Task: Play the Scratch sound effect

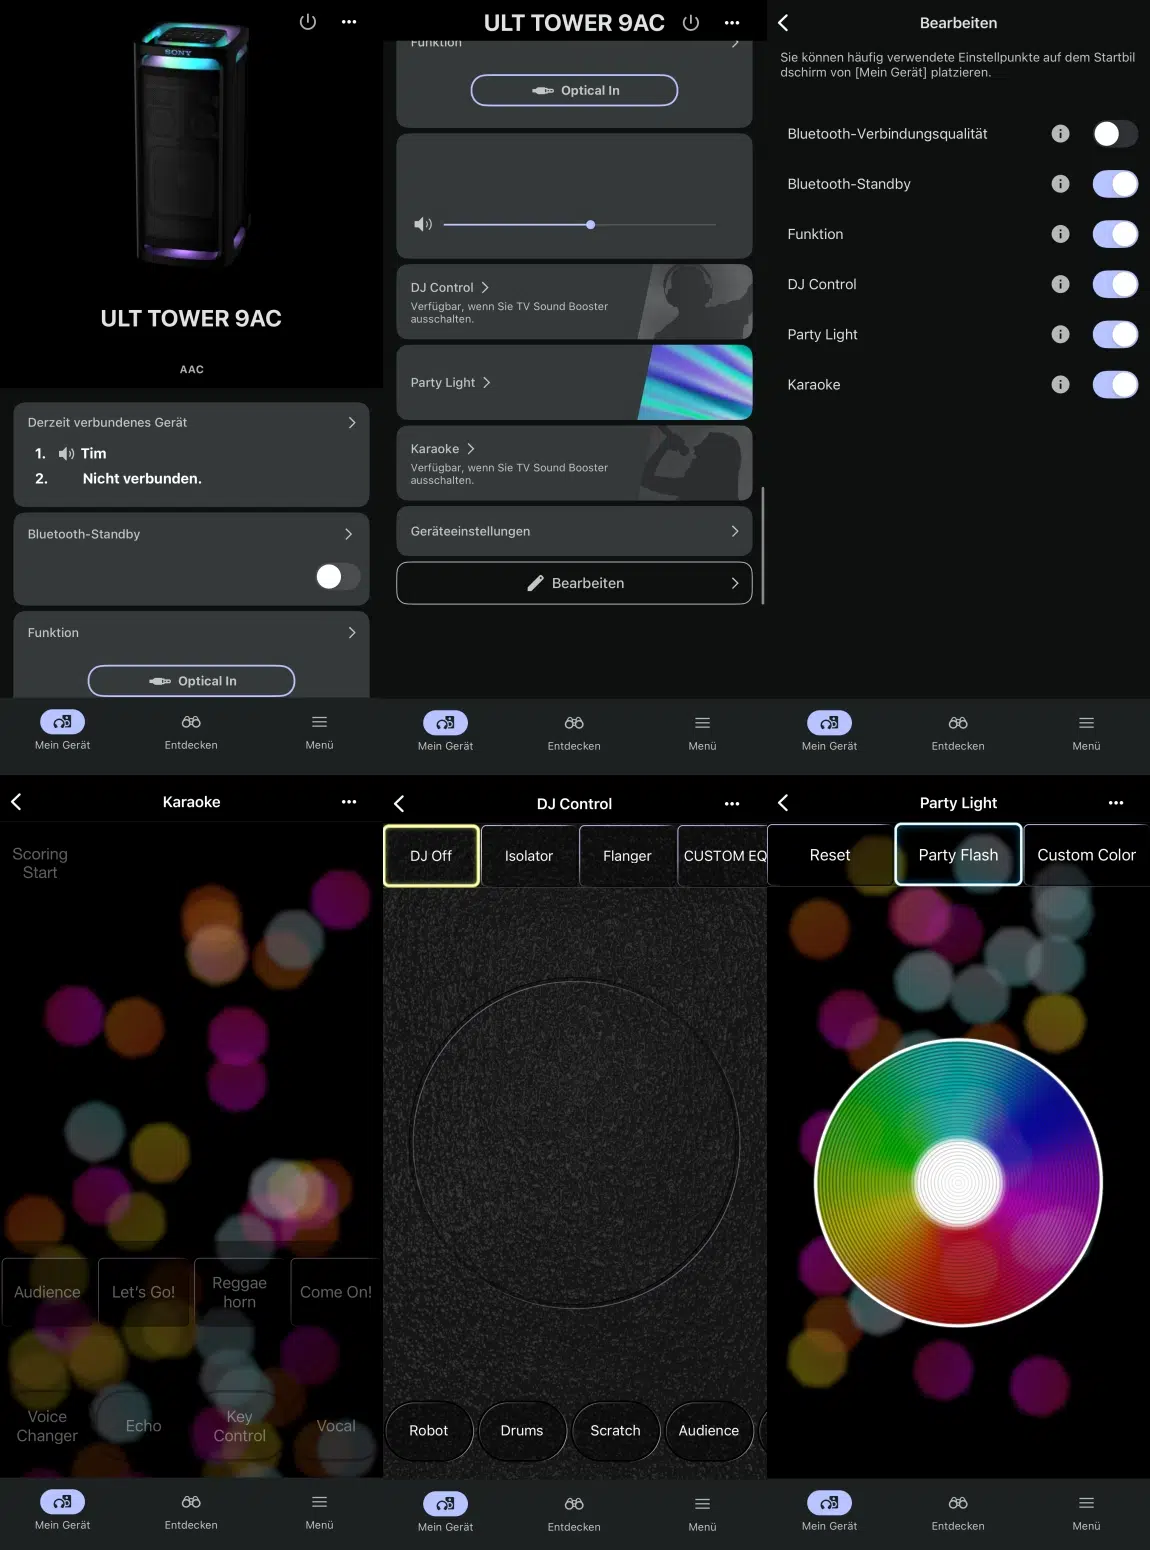Action: click(615, 1431)
